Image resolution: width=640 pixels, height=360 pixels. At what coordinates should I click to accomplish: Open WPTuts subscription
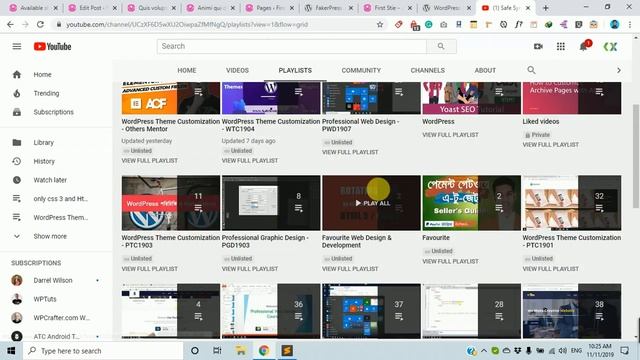45,299
